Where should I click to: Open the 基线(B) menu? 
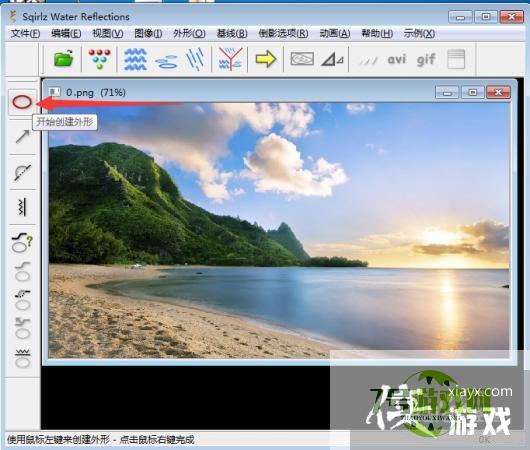point(232,33)
